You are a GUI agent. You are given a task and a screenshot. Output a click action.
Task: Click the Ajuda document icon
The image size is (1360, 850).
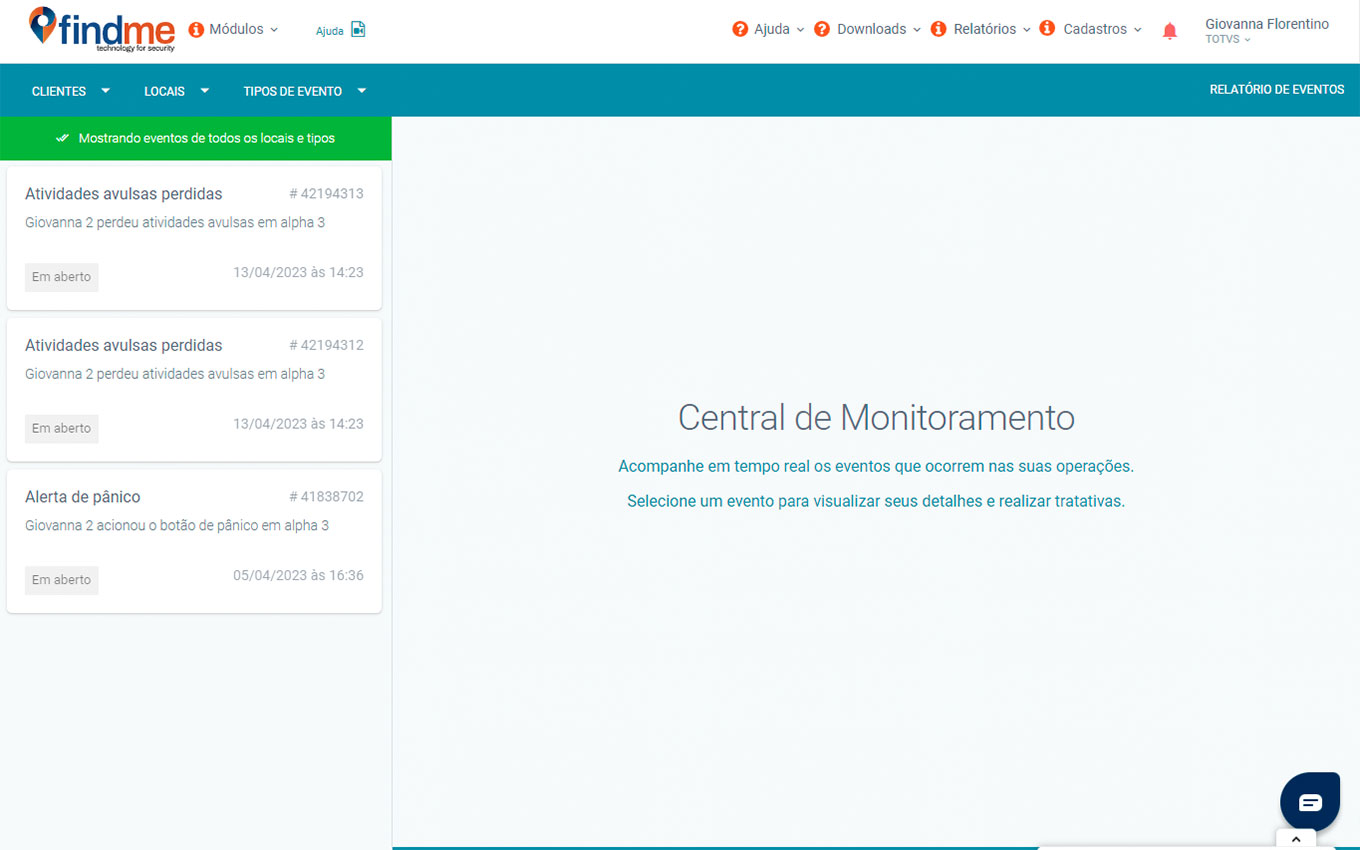tap(358, 30)
